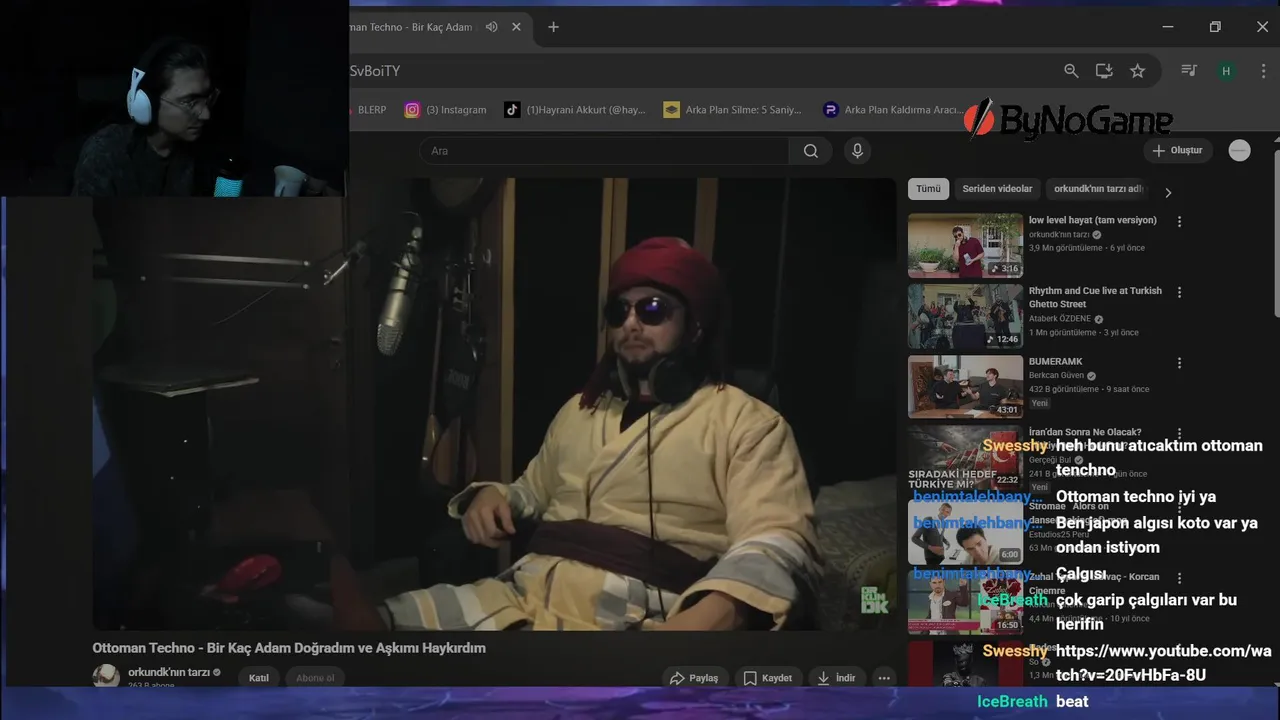The height and width of the screenshot is (720, 1280).
Task: Select the Tümü filter chip
Action: (x=928, y=189)
